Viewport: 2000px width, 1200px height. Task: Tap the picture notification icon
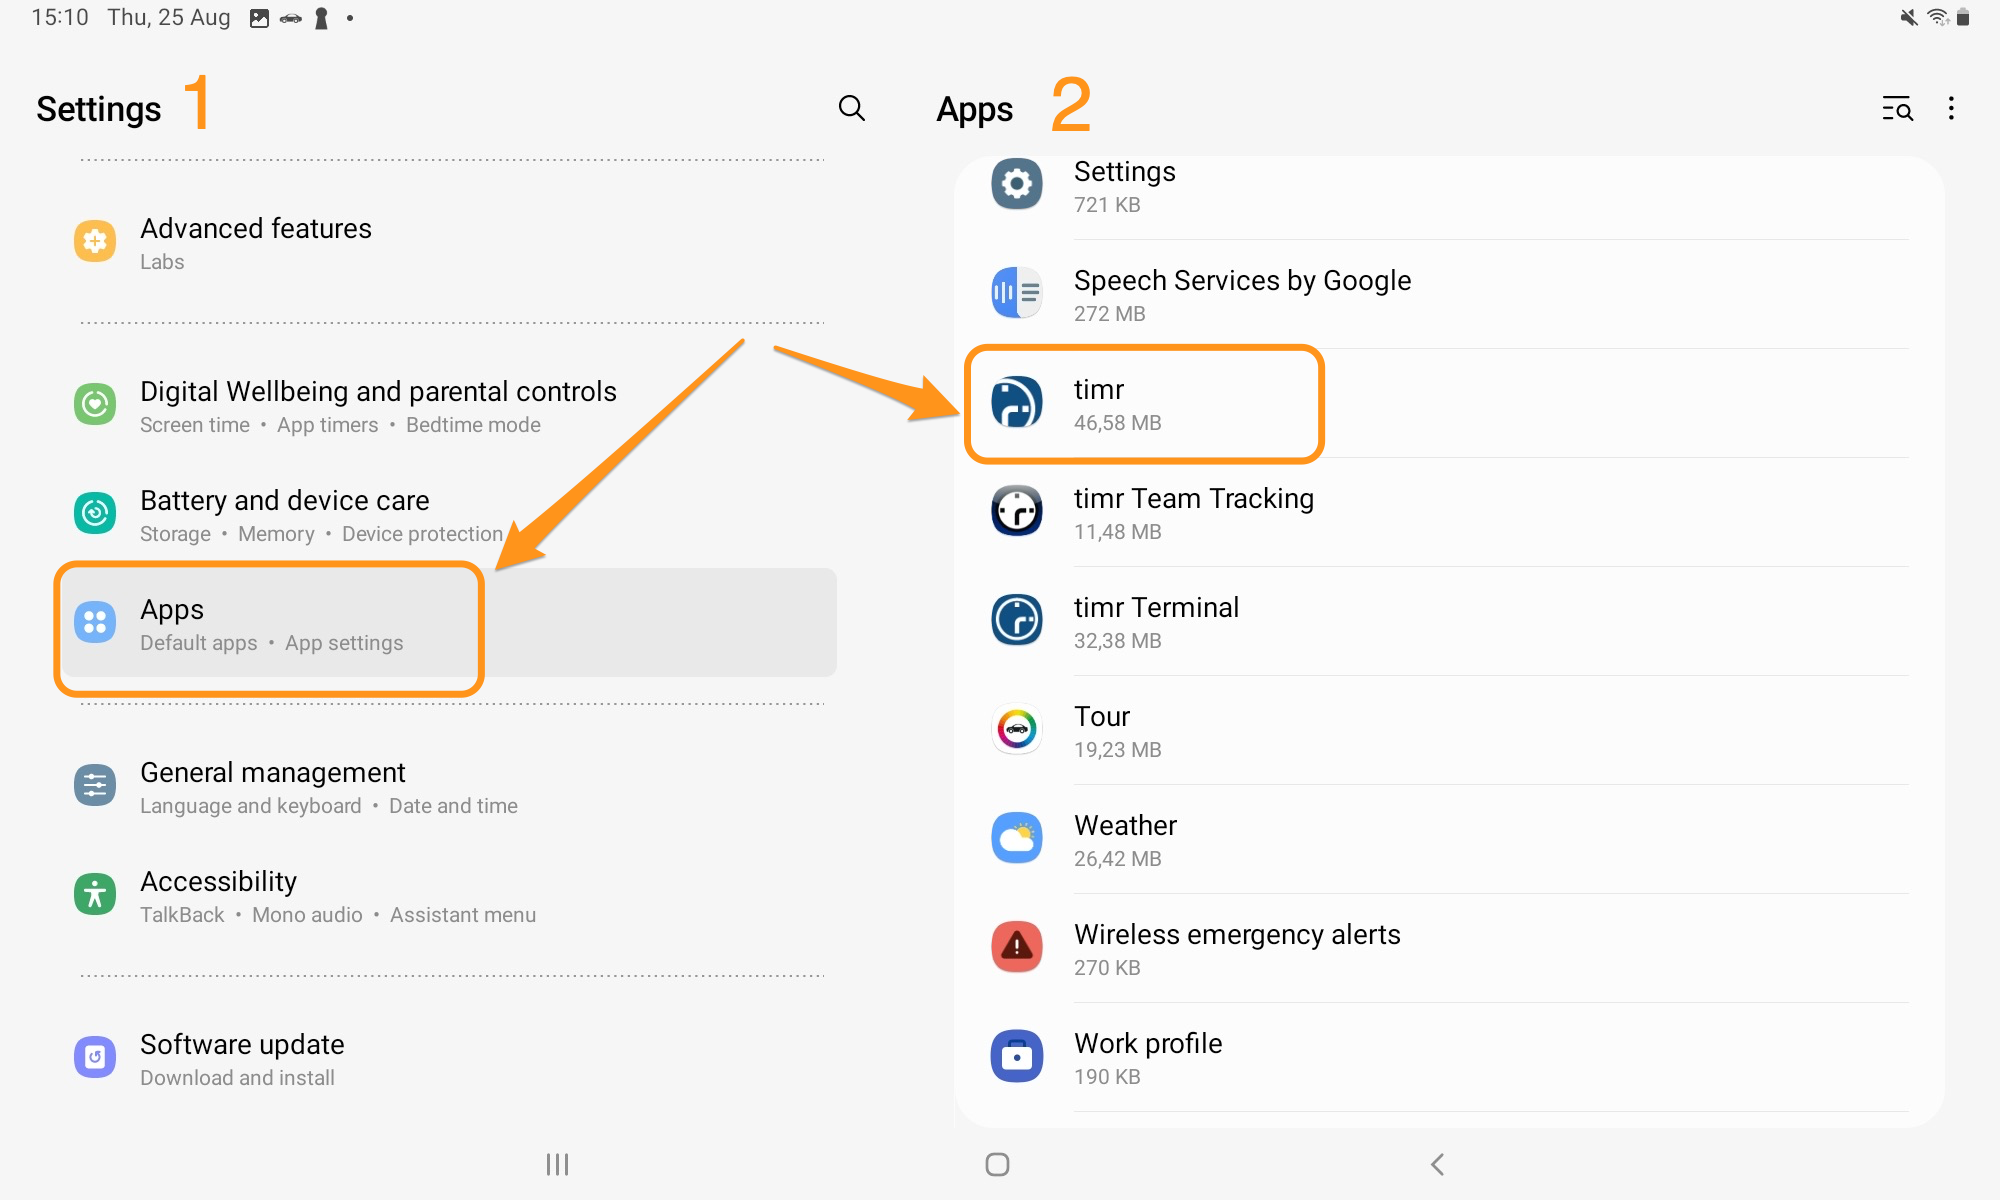coord(259,18)
